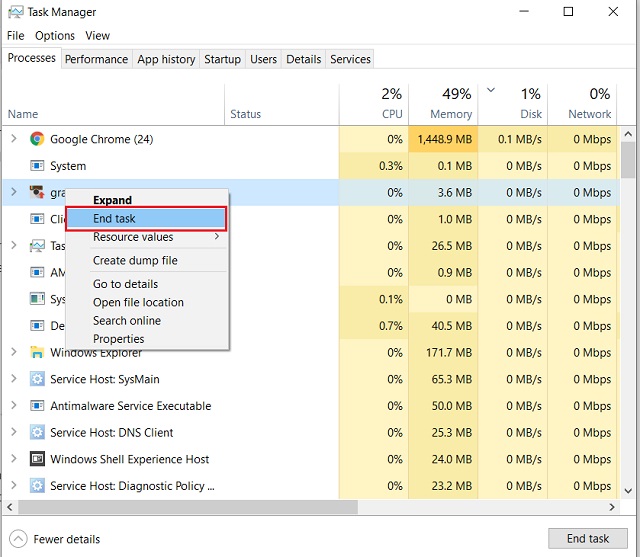Switch to the Performance tab

click(97, 59)
